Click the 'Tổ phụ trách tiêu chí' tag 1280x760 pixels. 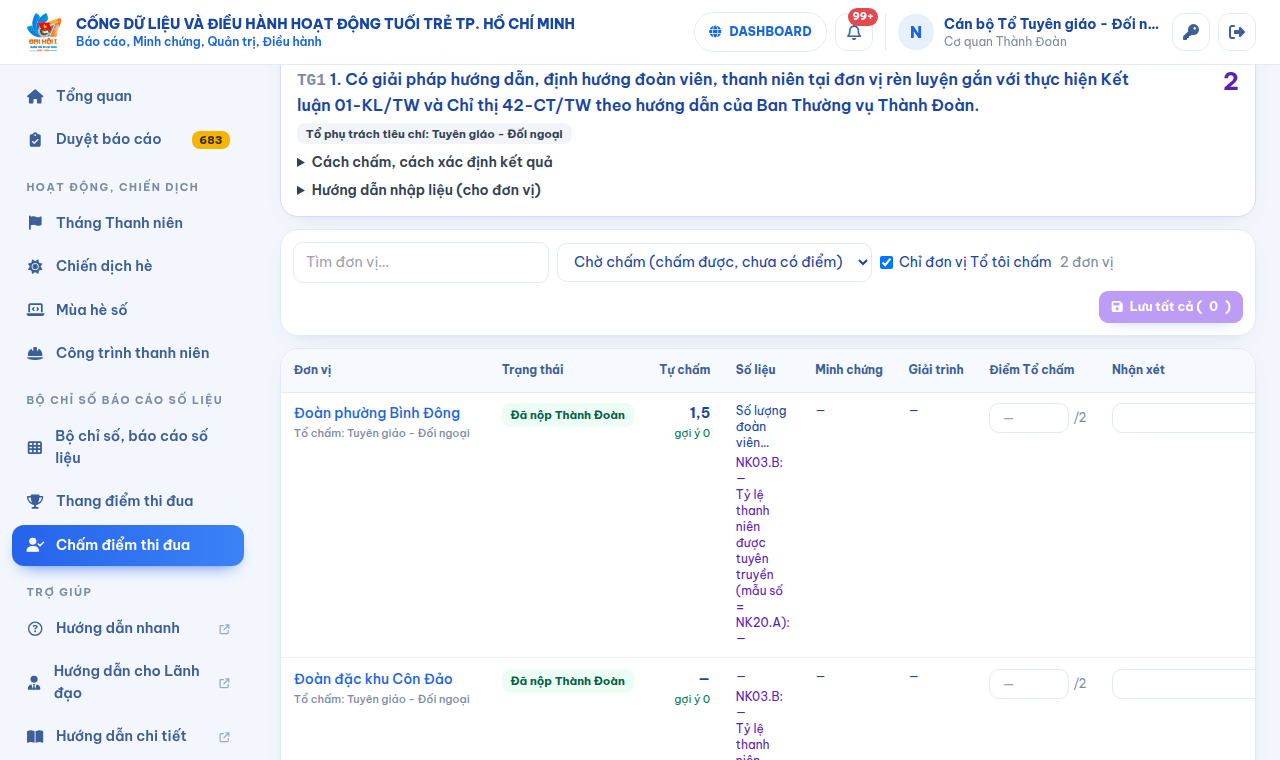tap(434, 134)
